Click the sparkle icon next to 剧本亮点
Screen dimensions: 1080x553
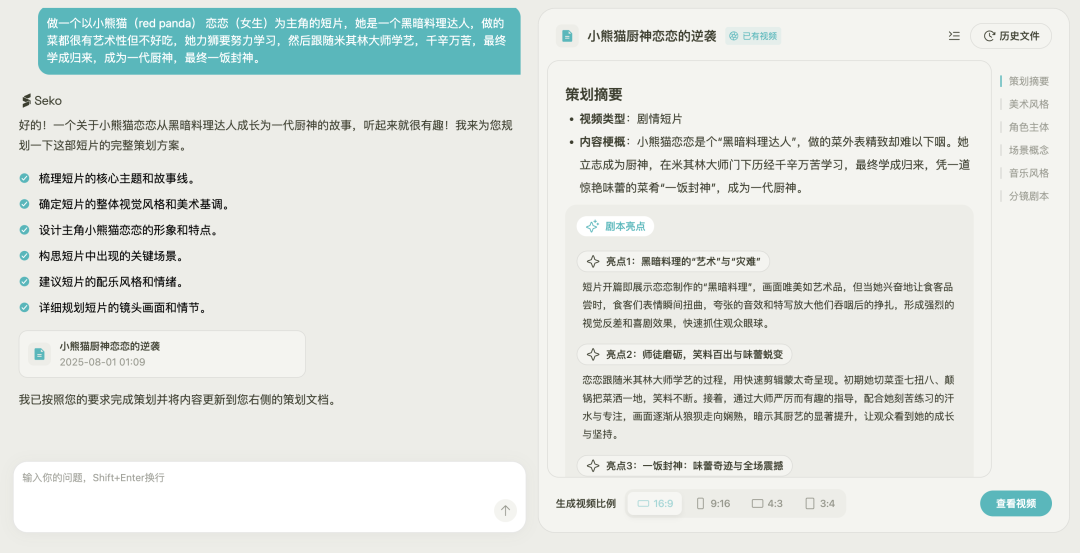tap(592, 226)
